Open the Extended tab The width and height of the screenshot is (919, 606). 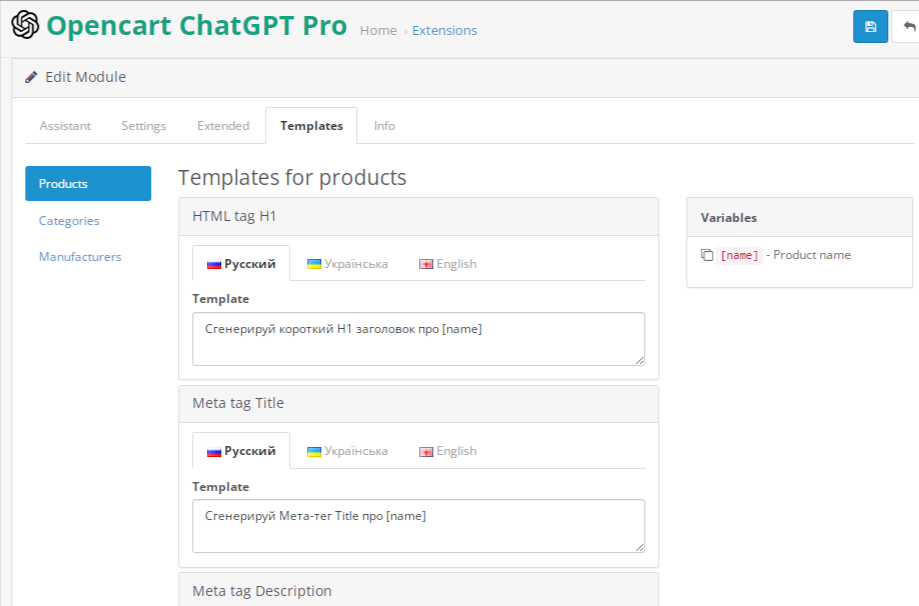[x=223, y=125]
